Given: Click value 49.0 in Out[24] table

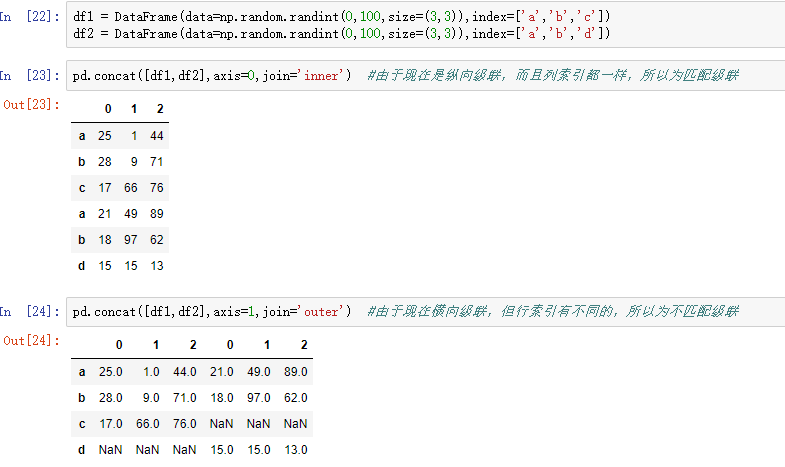Looking at the screenshot, I should [259, 372].
